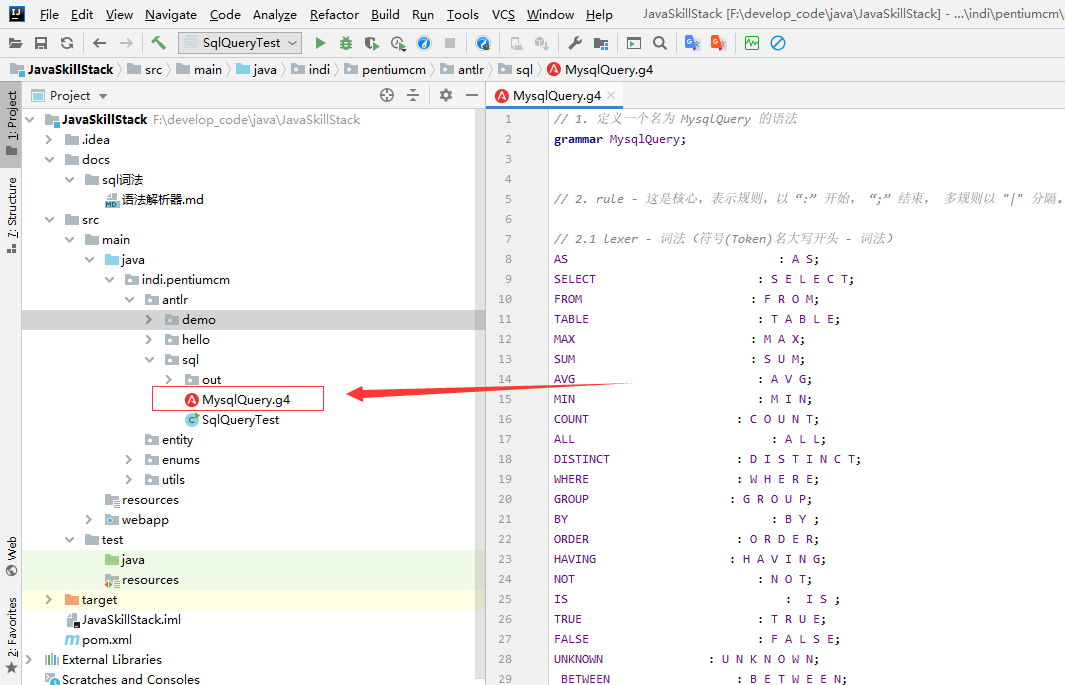Start debugging with the green bug icon
This screenshot has width=1065, height=685.
coord(346,43)
